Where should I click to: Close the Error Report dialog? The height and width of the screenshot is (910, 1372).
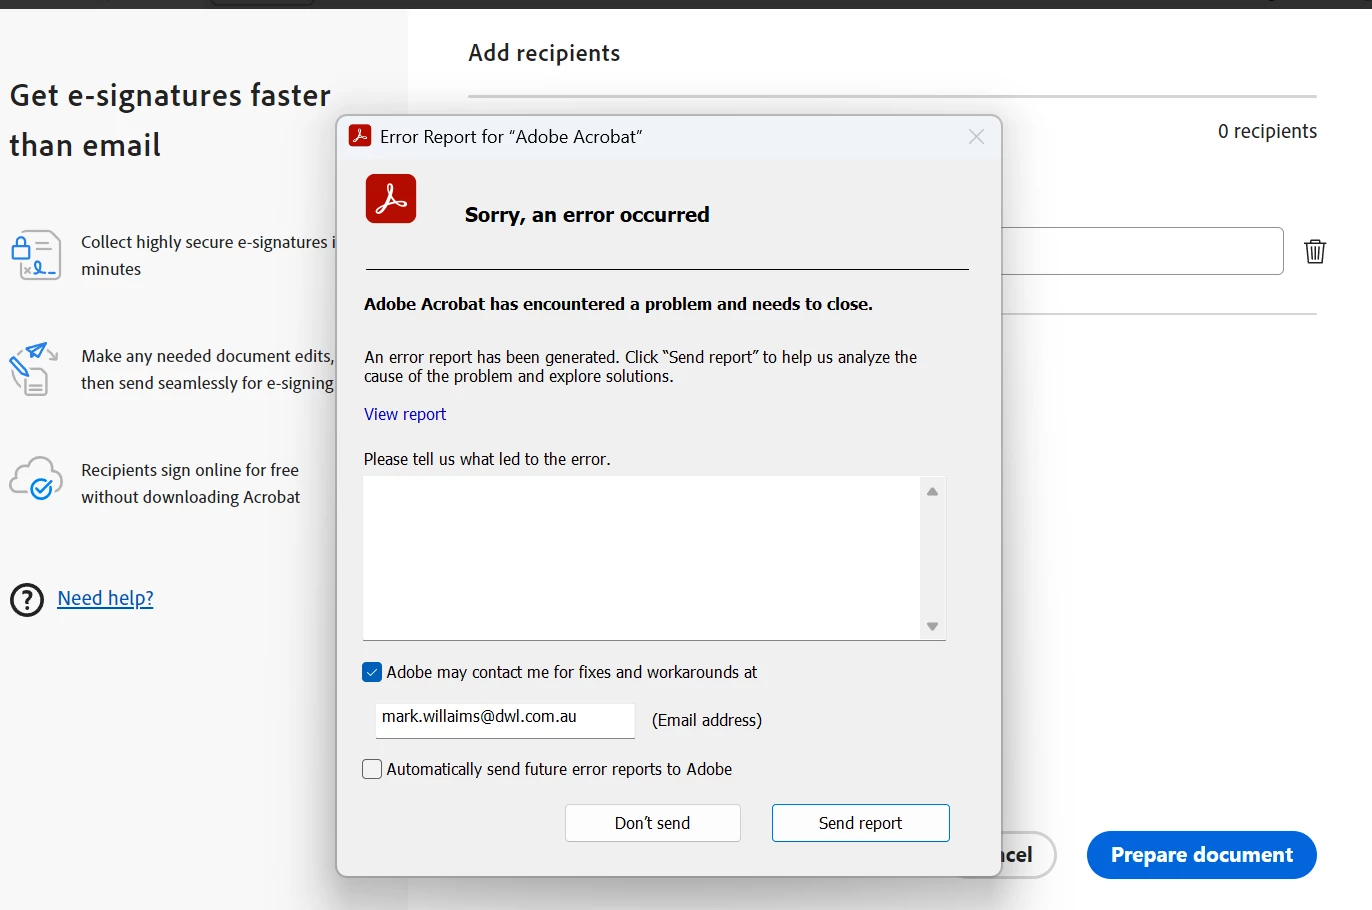(x=977, y=137)
